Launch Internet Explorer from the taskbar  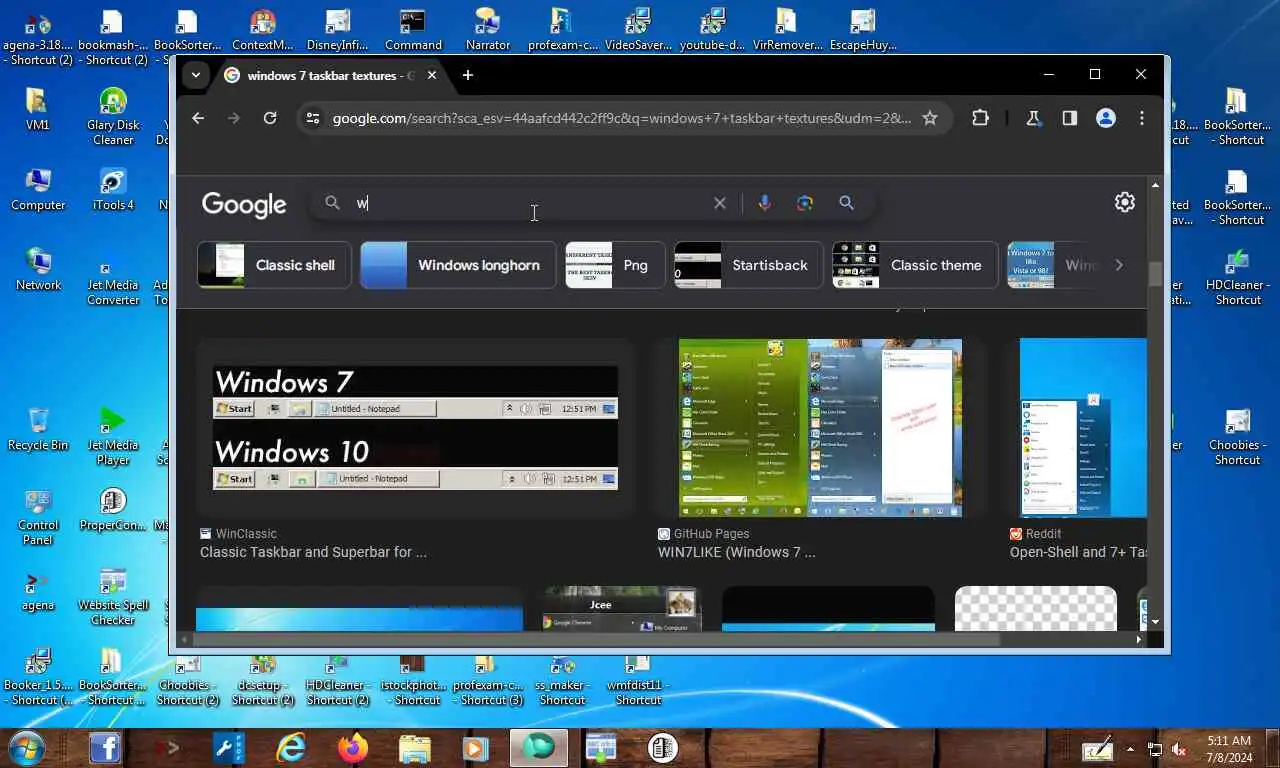(291, 748)
